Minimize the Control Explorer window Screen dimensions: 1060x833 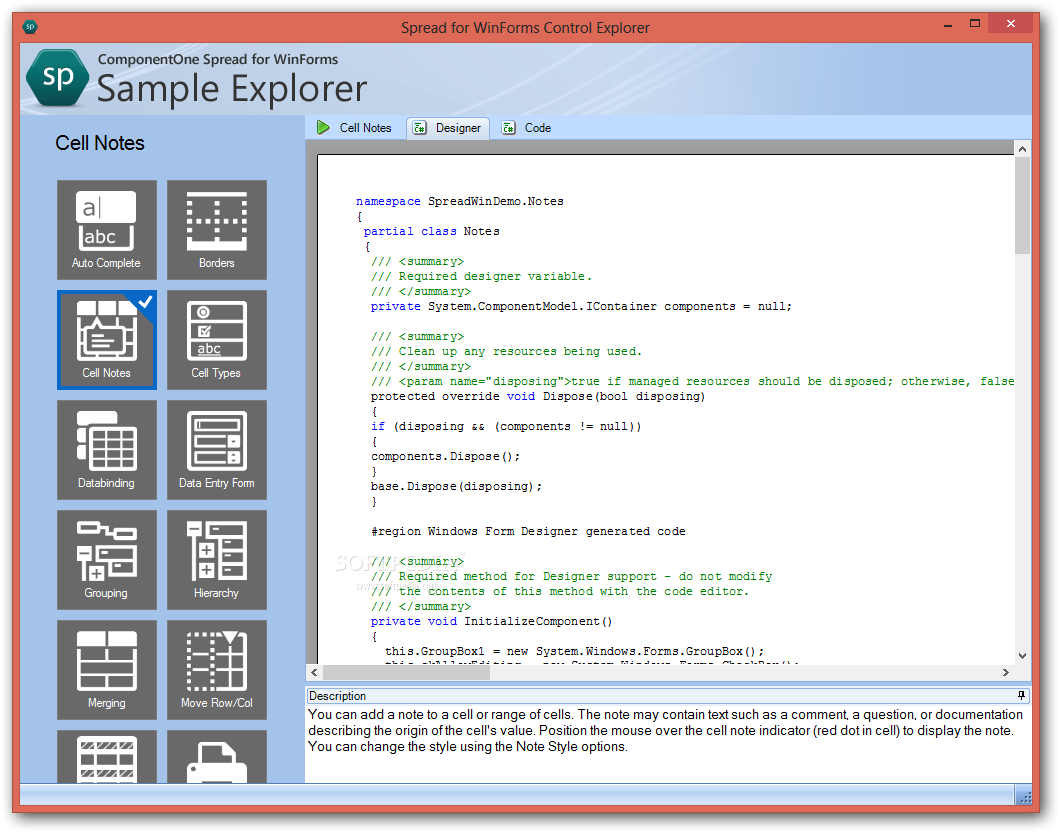point(948,25)
